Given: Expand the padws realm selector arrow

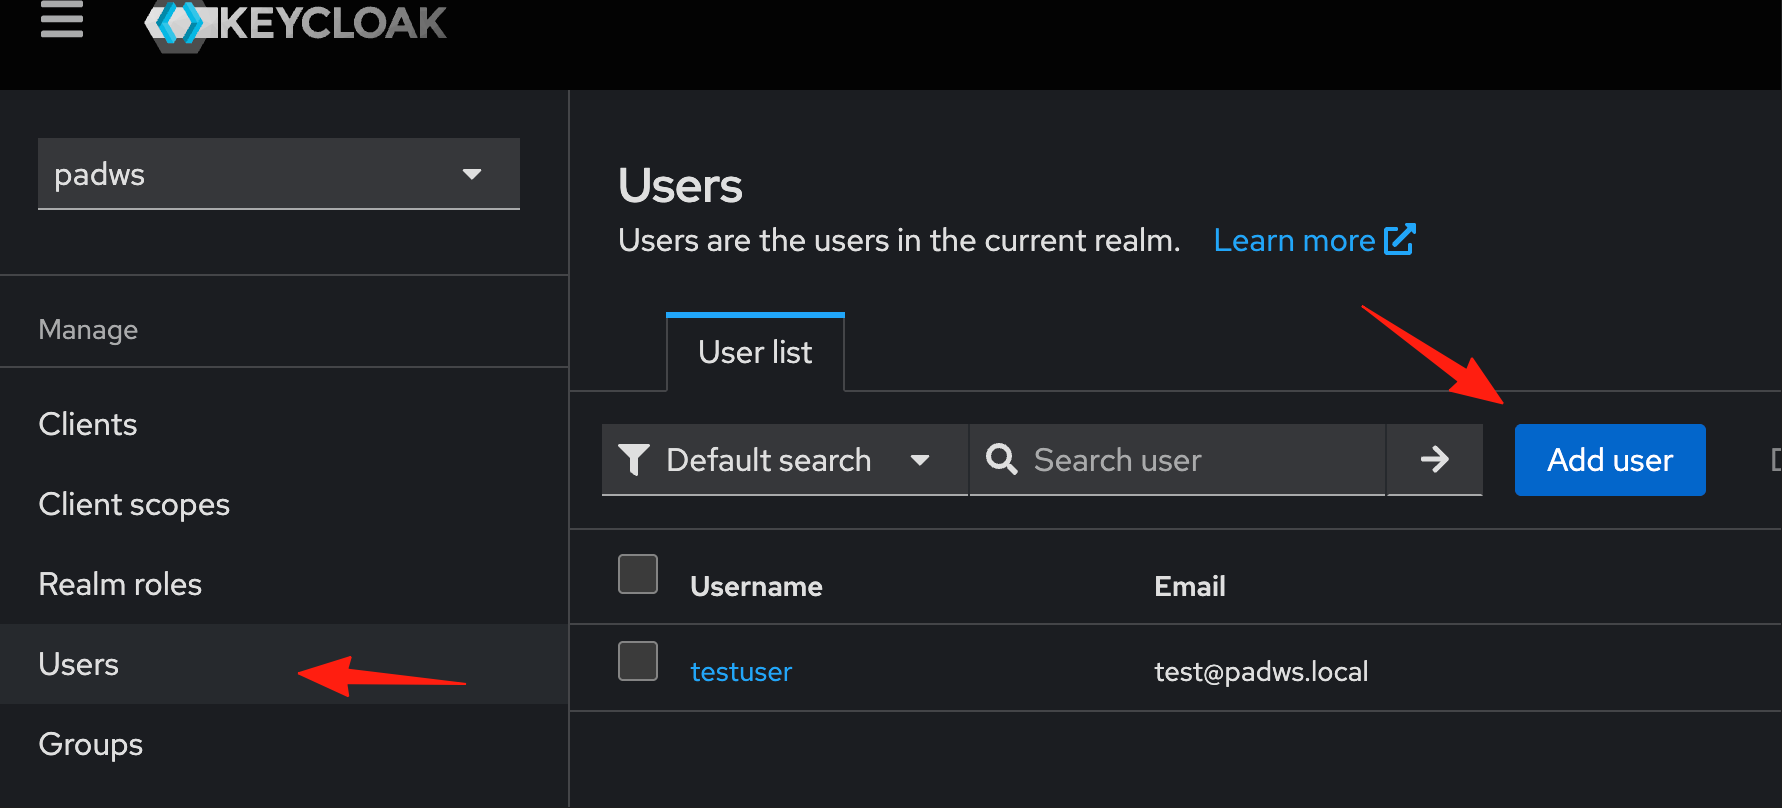Looking at the screenshot, I should [472, 174].
